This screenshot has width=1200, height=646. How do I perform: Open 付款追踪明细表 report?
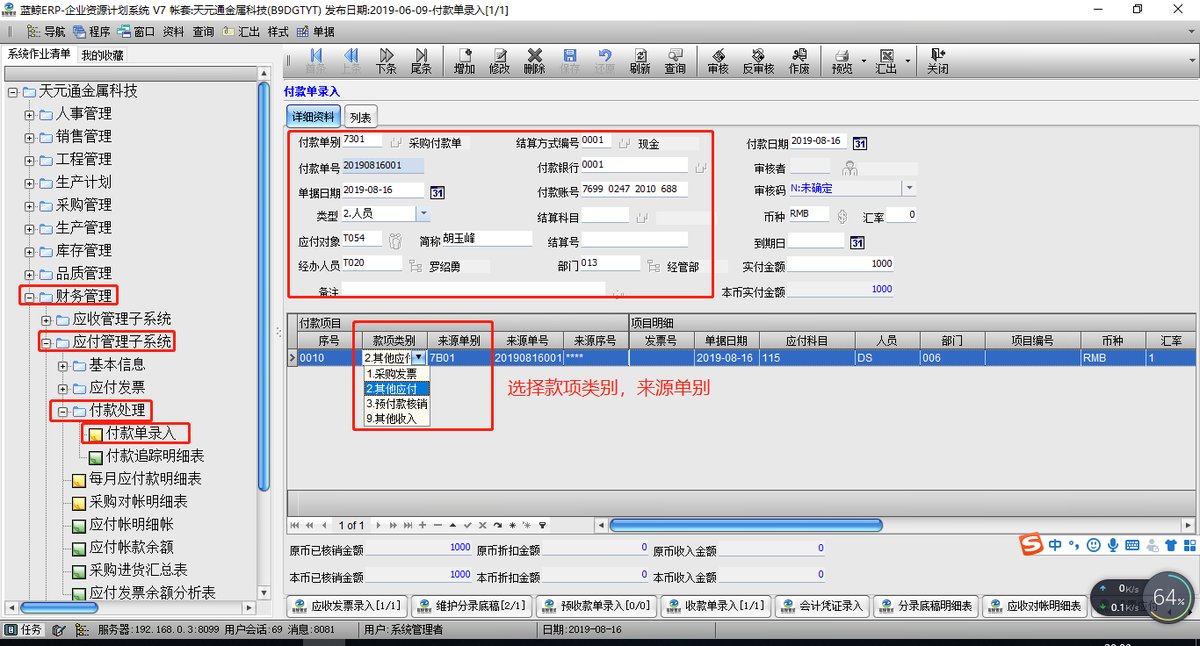[146, 456]
